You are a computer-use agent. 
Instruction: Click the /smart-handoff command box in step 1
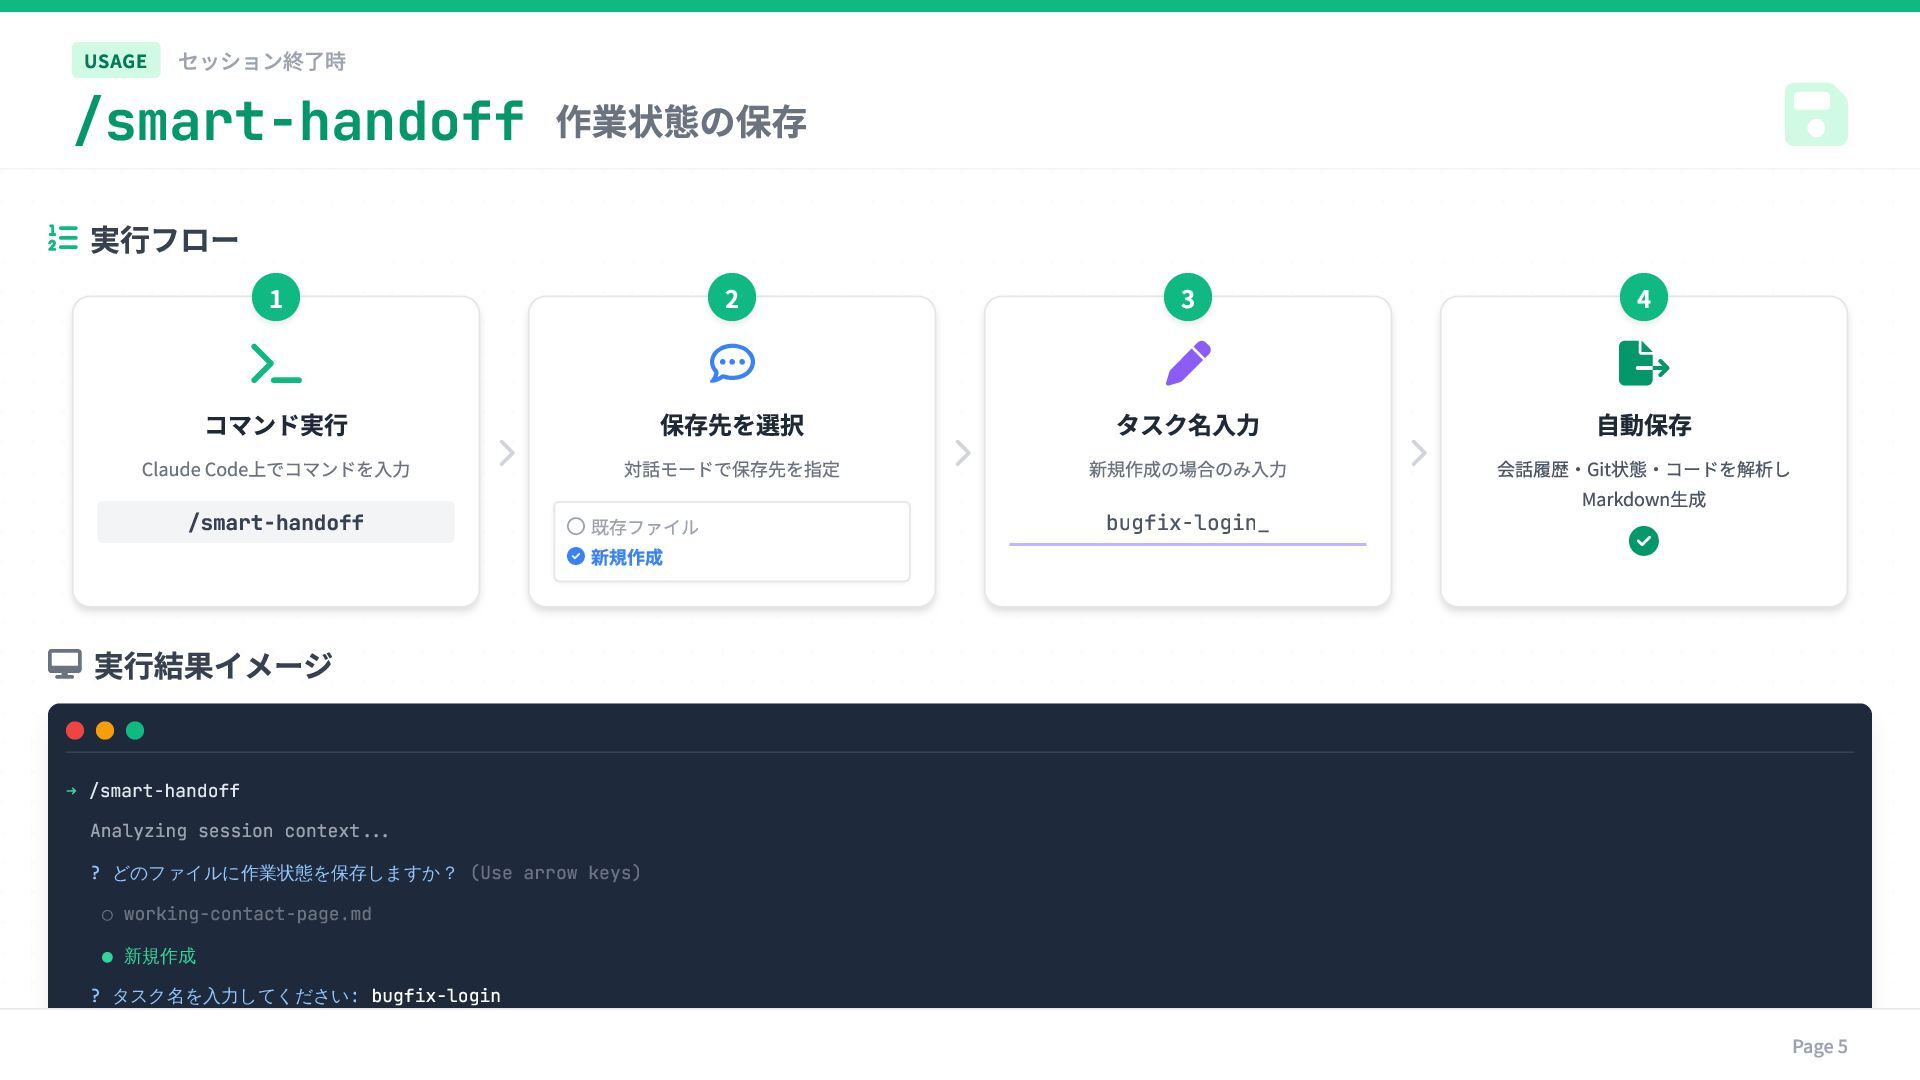pos(276,522)
